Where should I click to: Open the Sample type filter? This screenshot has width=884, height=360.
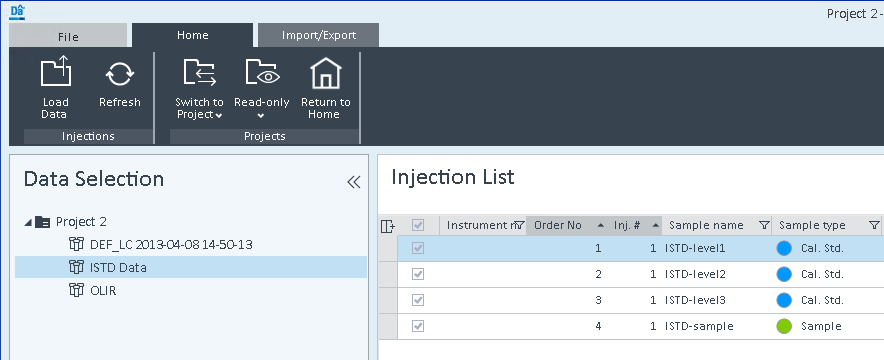pyautogui.click(x=873, y=225)
